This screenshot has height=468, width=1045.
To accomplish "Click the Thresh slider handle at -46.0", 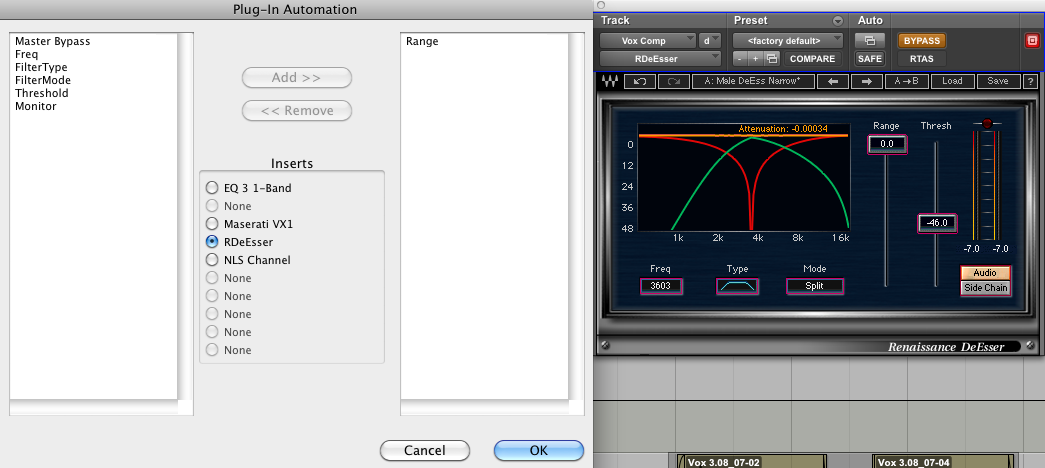I will [x=937, y=223].
